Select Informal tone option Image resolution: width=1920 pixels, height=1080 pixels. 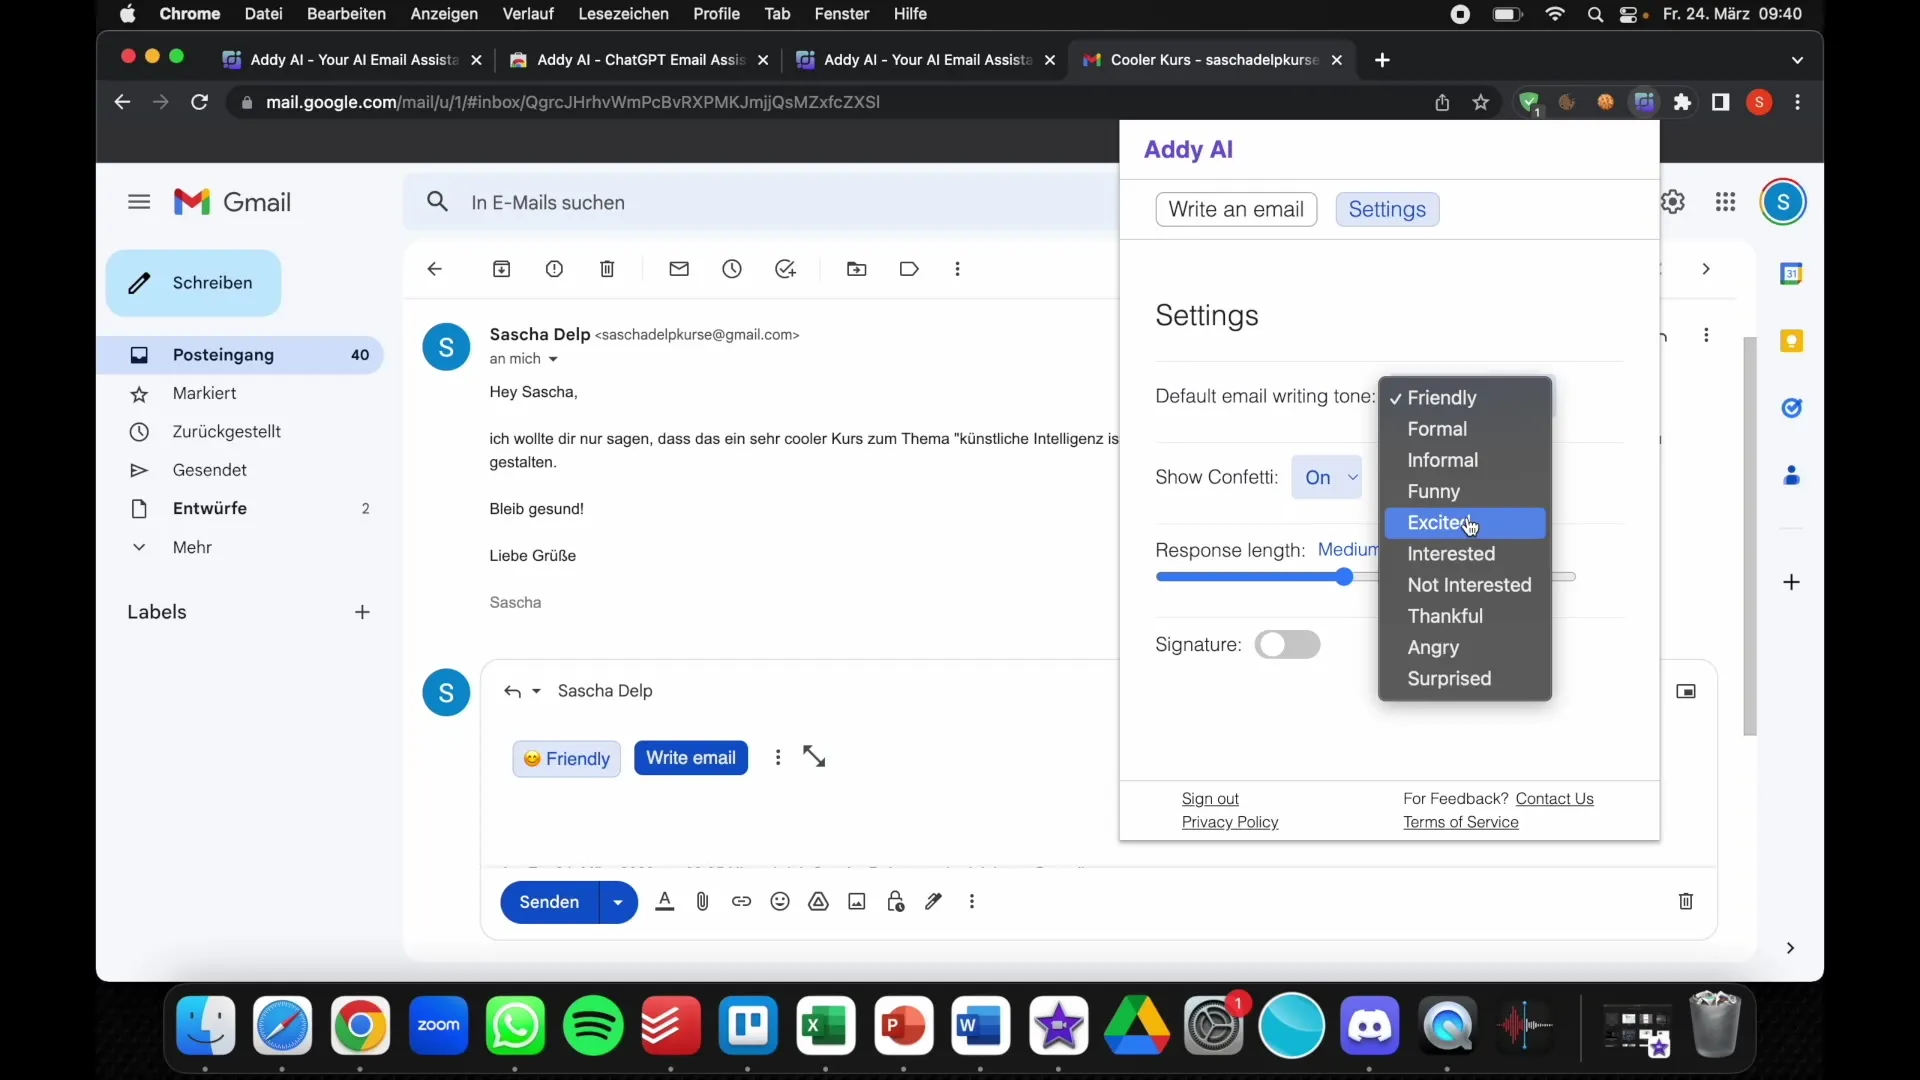click(x=1465, y=460)
